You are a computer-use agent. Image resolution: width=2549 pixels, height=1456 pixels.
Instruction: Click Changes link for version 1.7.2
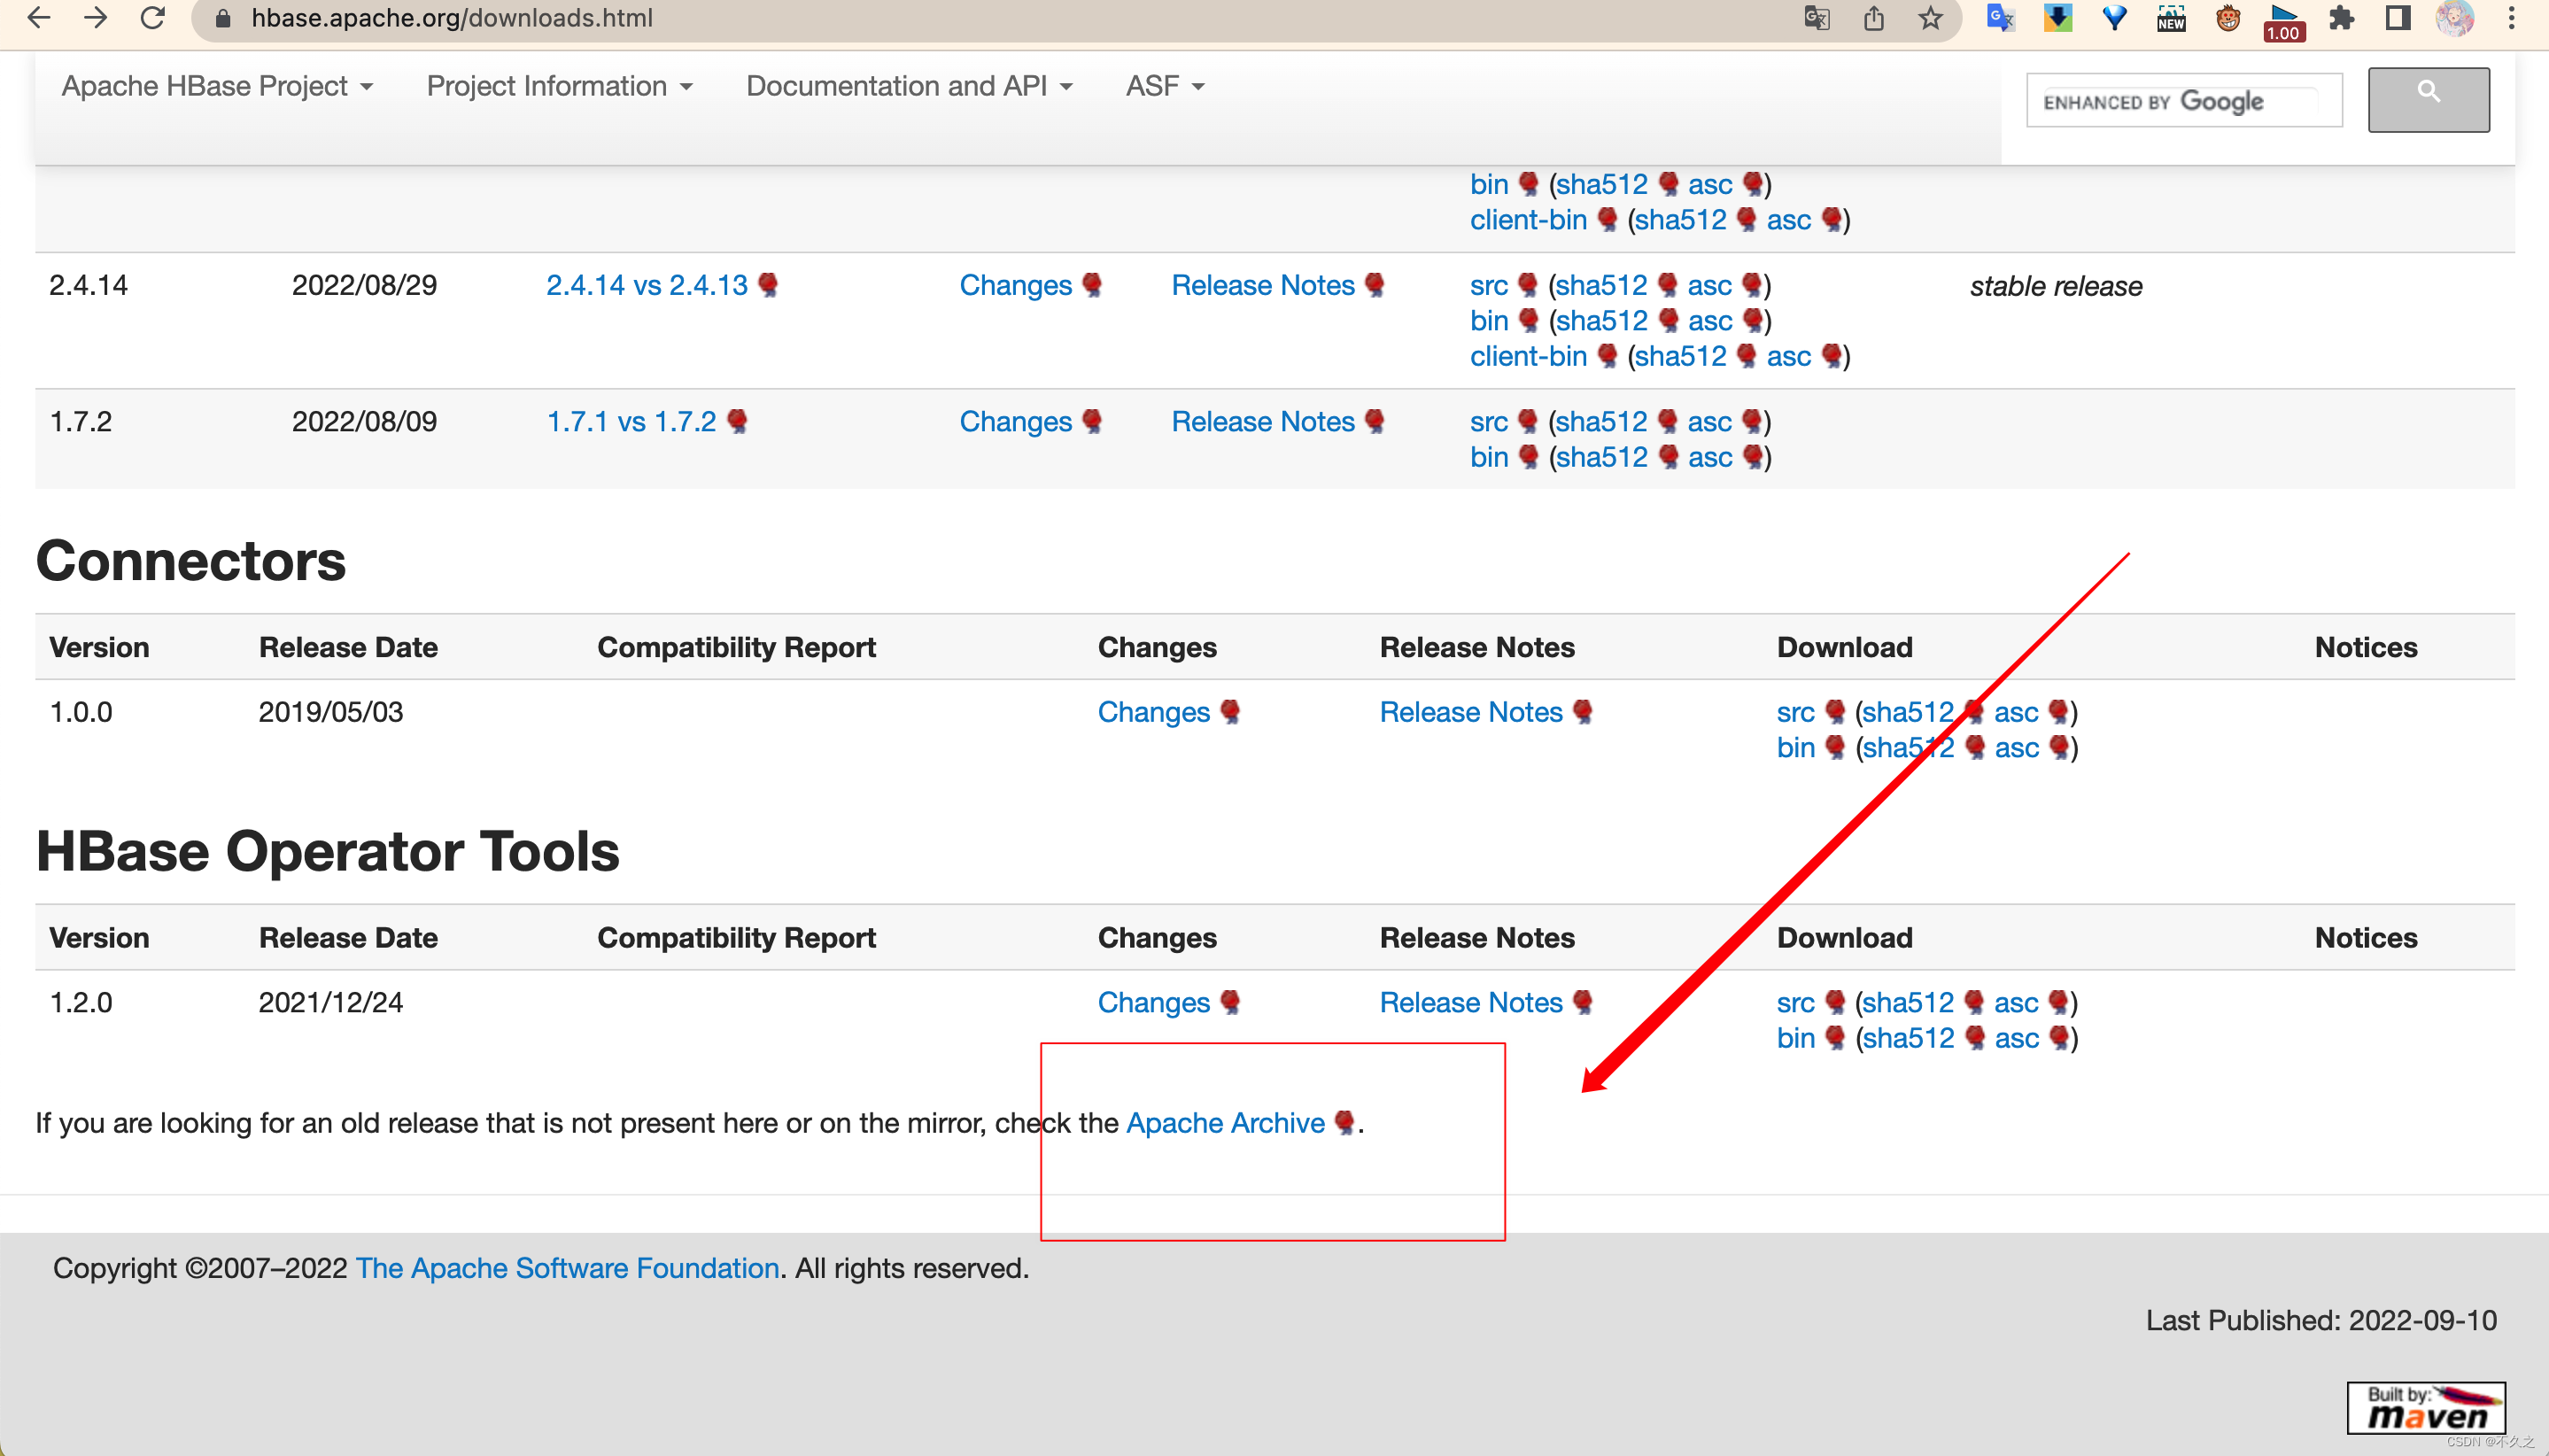click(1017, 420)
